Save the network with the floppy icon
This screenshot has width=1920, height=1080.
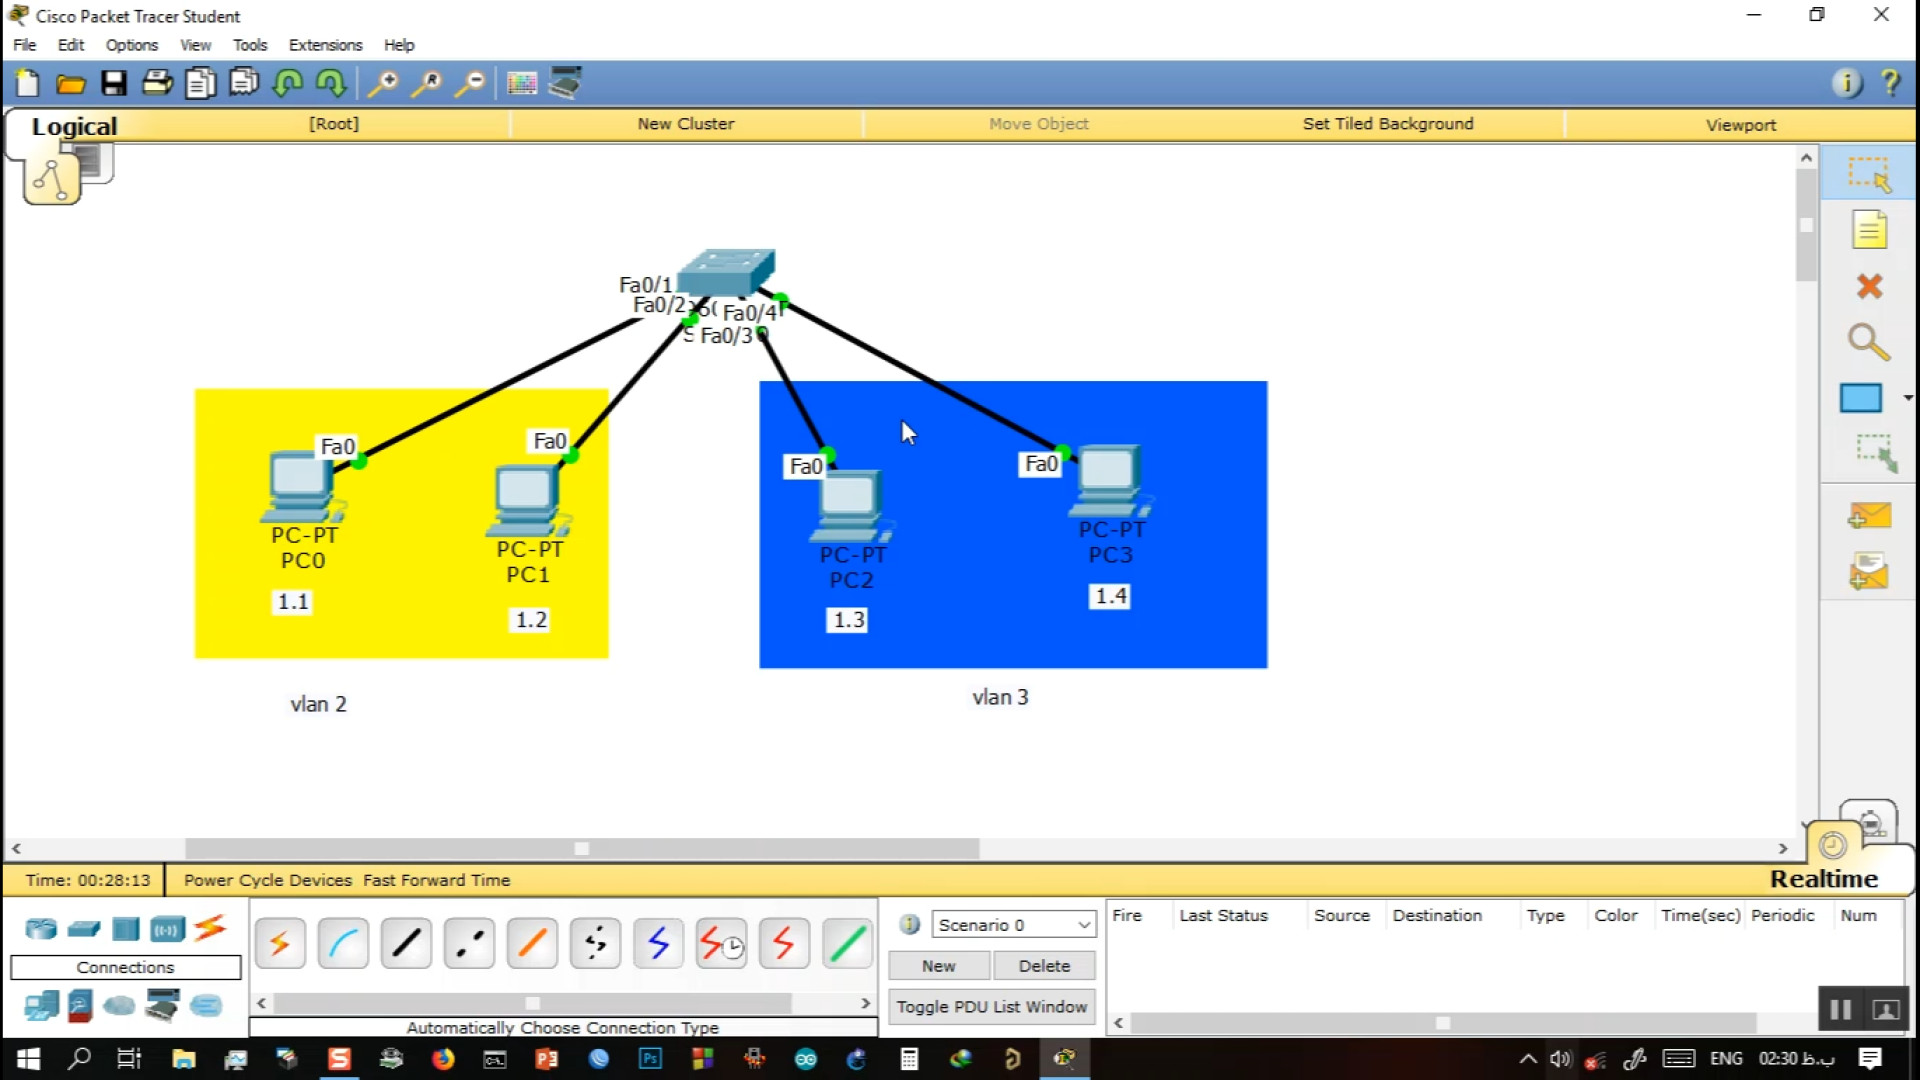coord(114,84)
